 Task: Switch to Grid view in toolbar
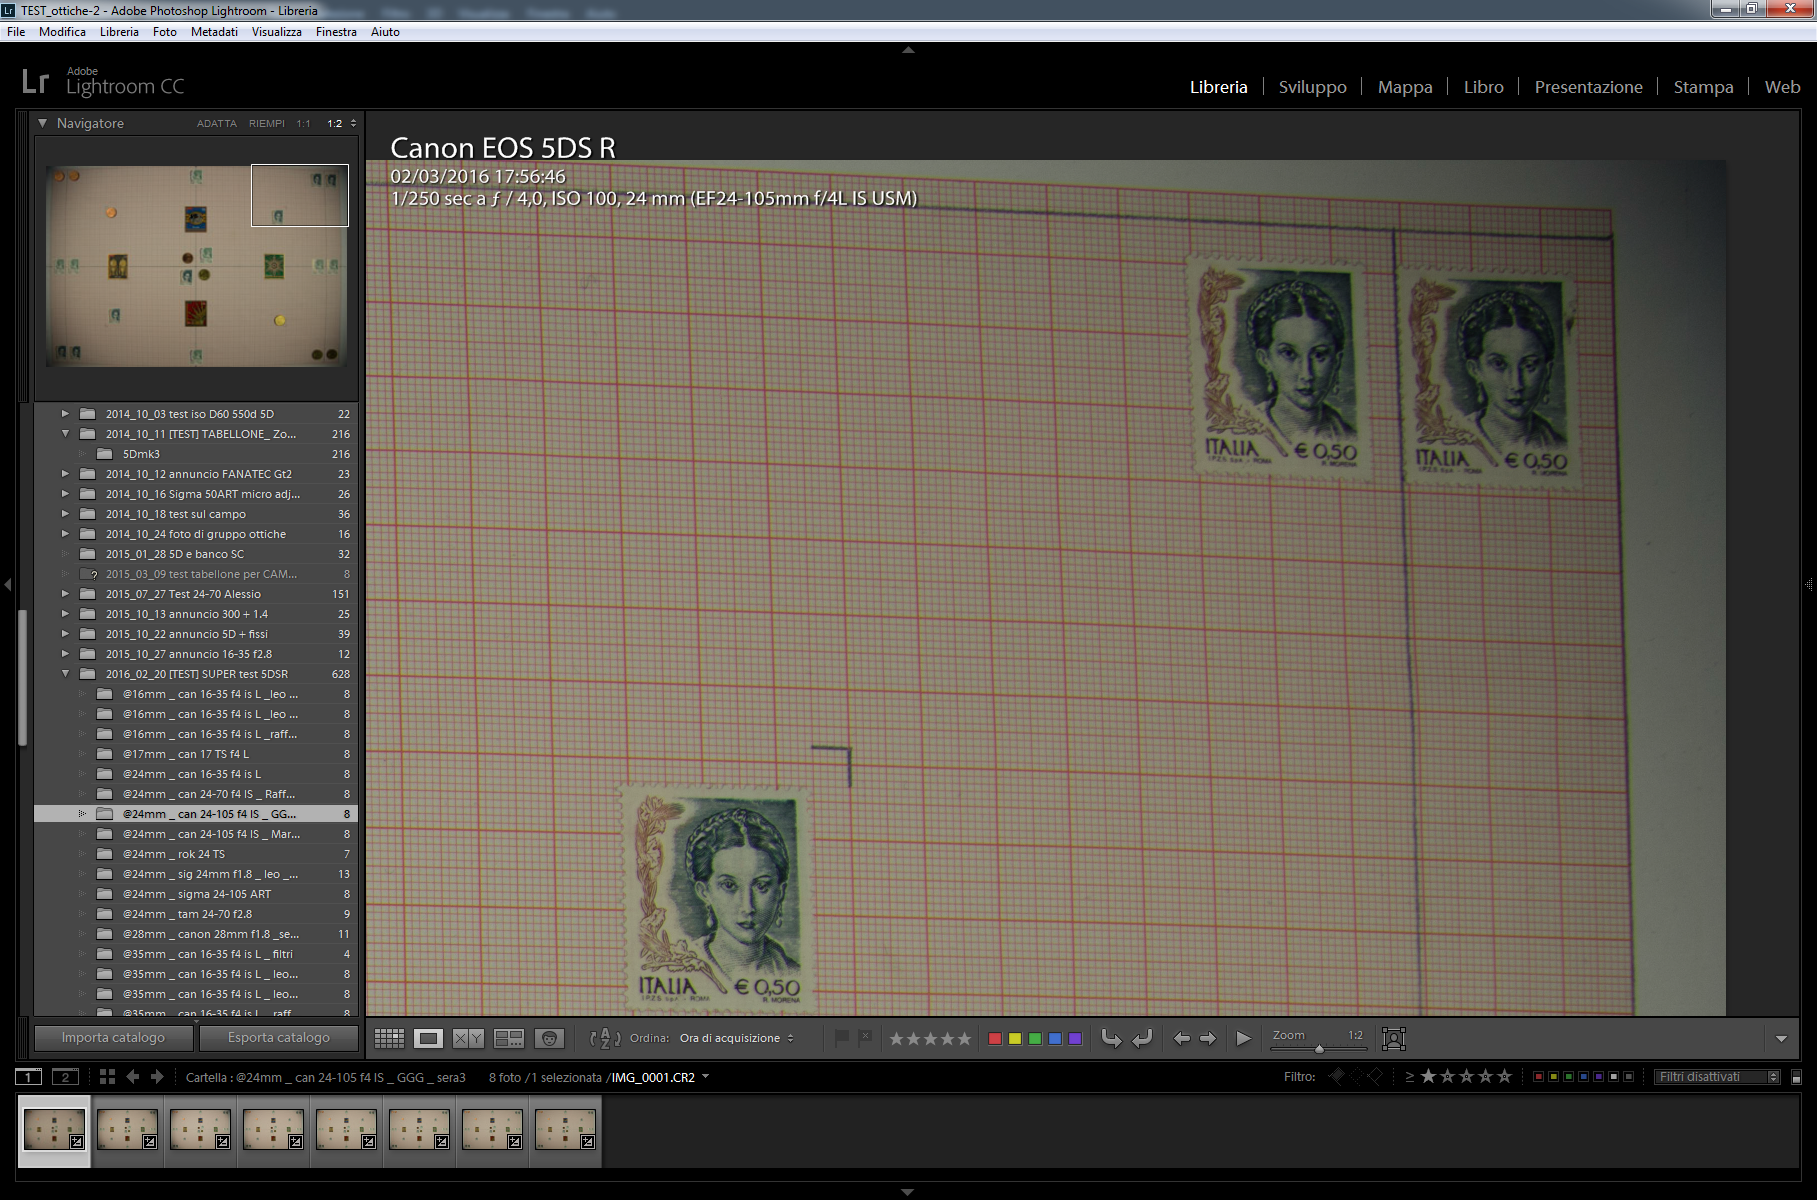[389, 1039]
